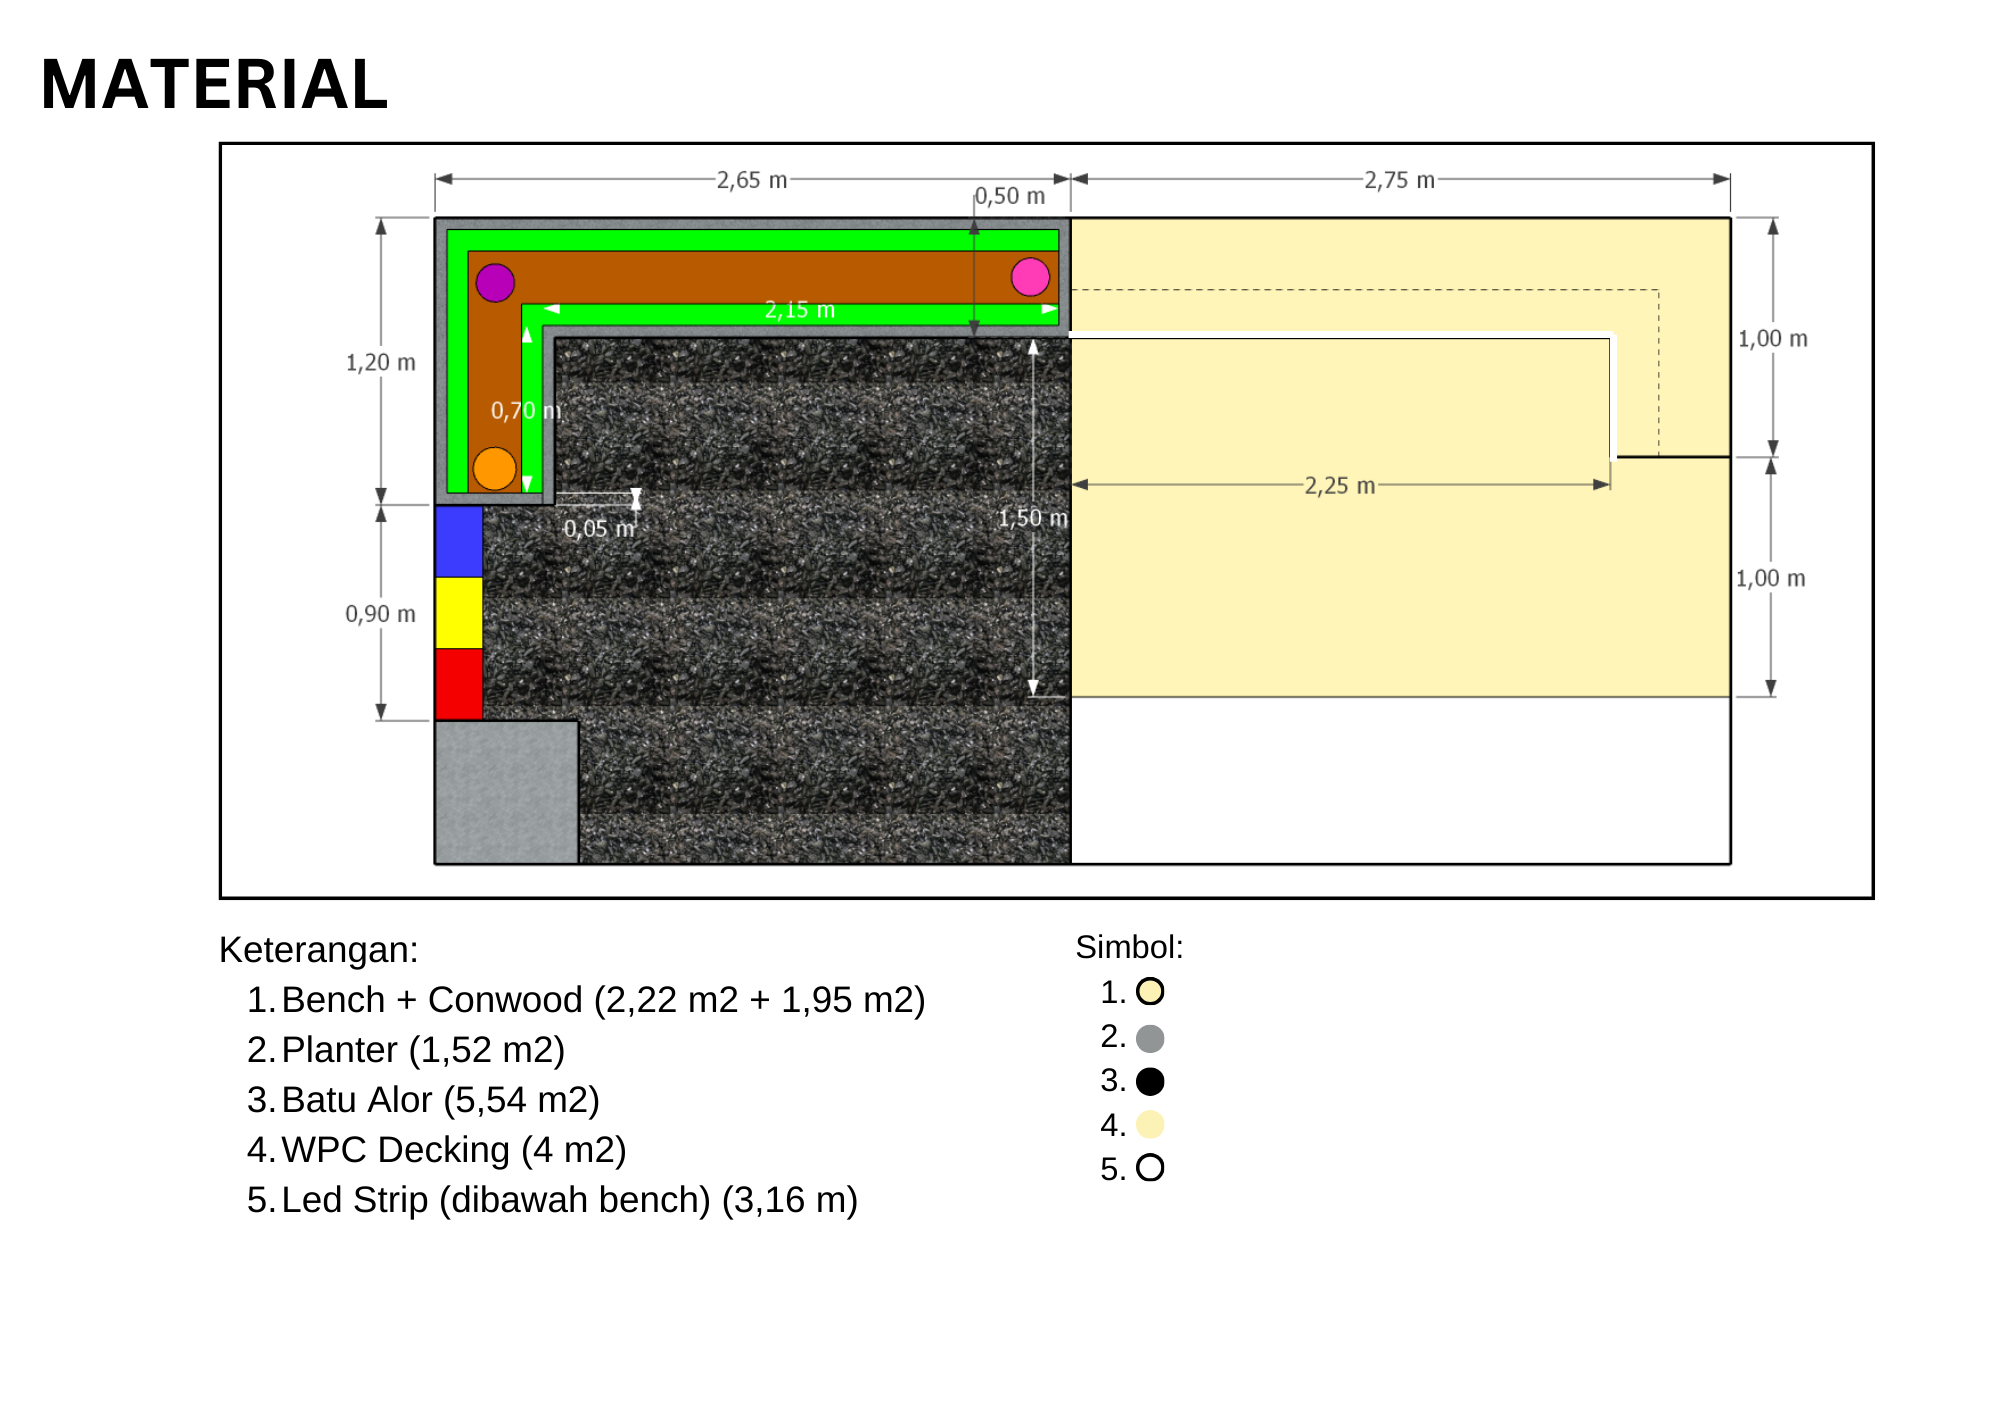Image resolution: width=2000 pixels, height=1414 pixels.
Task: Click the Bench + Conwood description line
Action: [586, 1000]
